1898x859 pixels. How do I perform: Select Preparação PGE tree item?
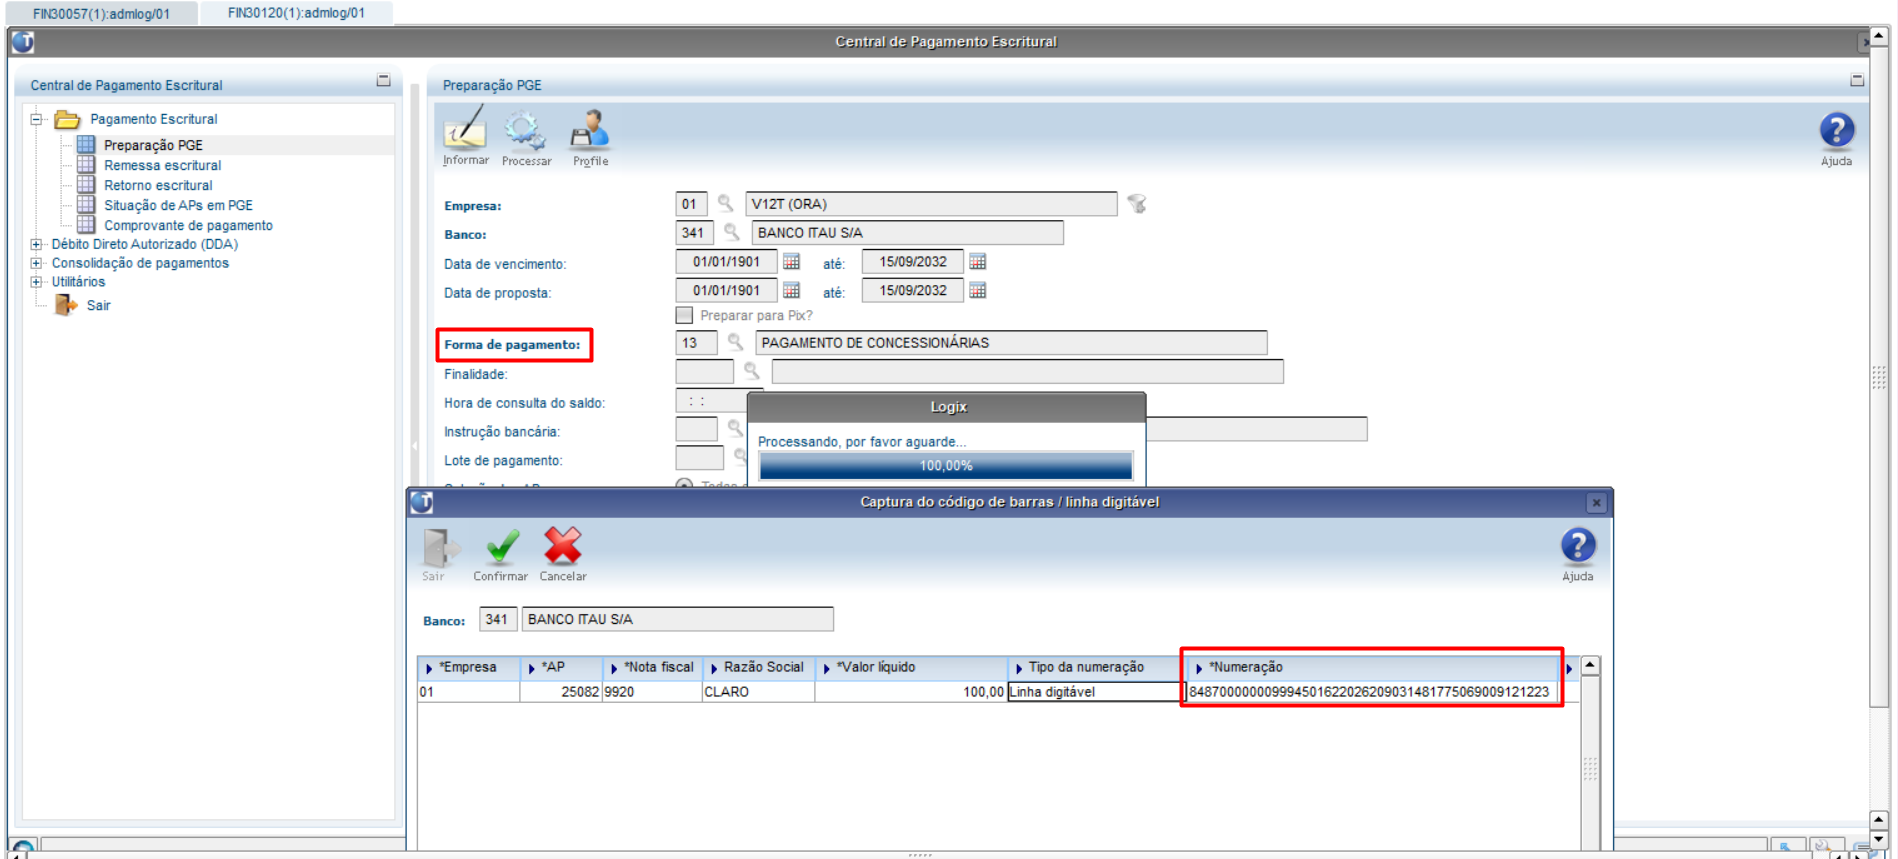point(153,145)
